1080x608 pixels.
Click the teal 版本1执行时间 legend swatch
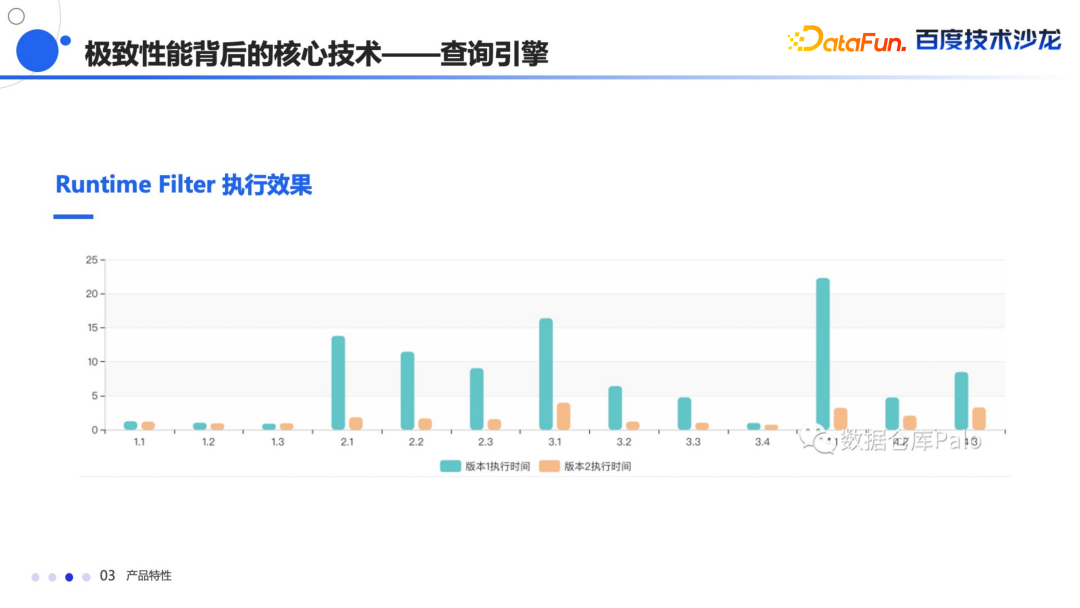coord(450,466)
